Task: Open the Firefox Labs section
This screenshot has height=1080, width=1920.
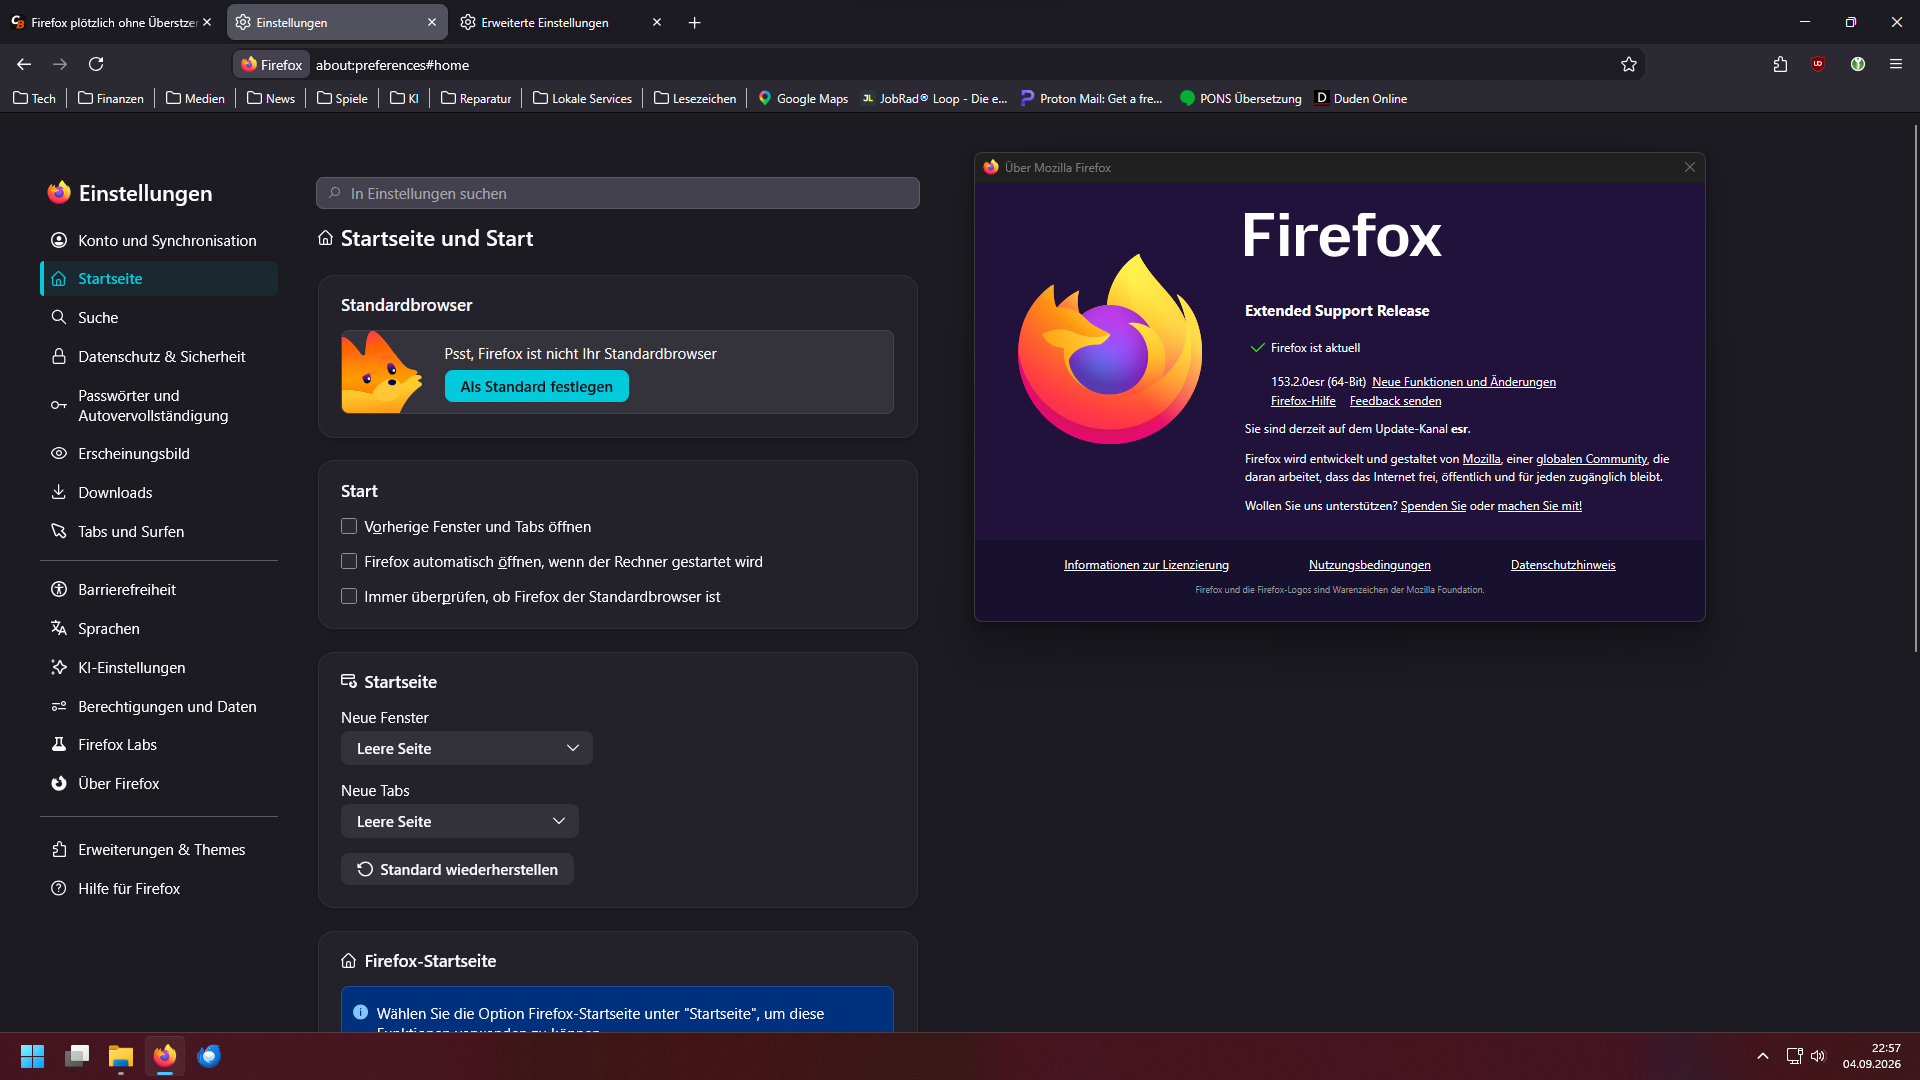Action: (159, 745)
